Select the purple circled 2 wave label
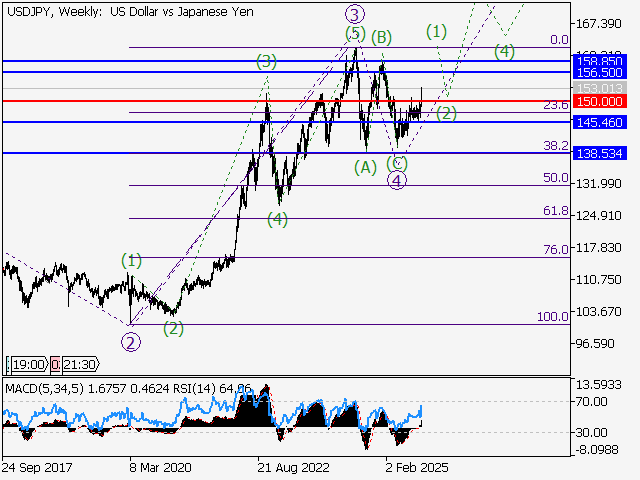640x480 pixels. [x=131, y=342]
